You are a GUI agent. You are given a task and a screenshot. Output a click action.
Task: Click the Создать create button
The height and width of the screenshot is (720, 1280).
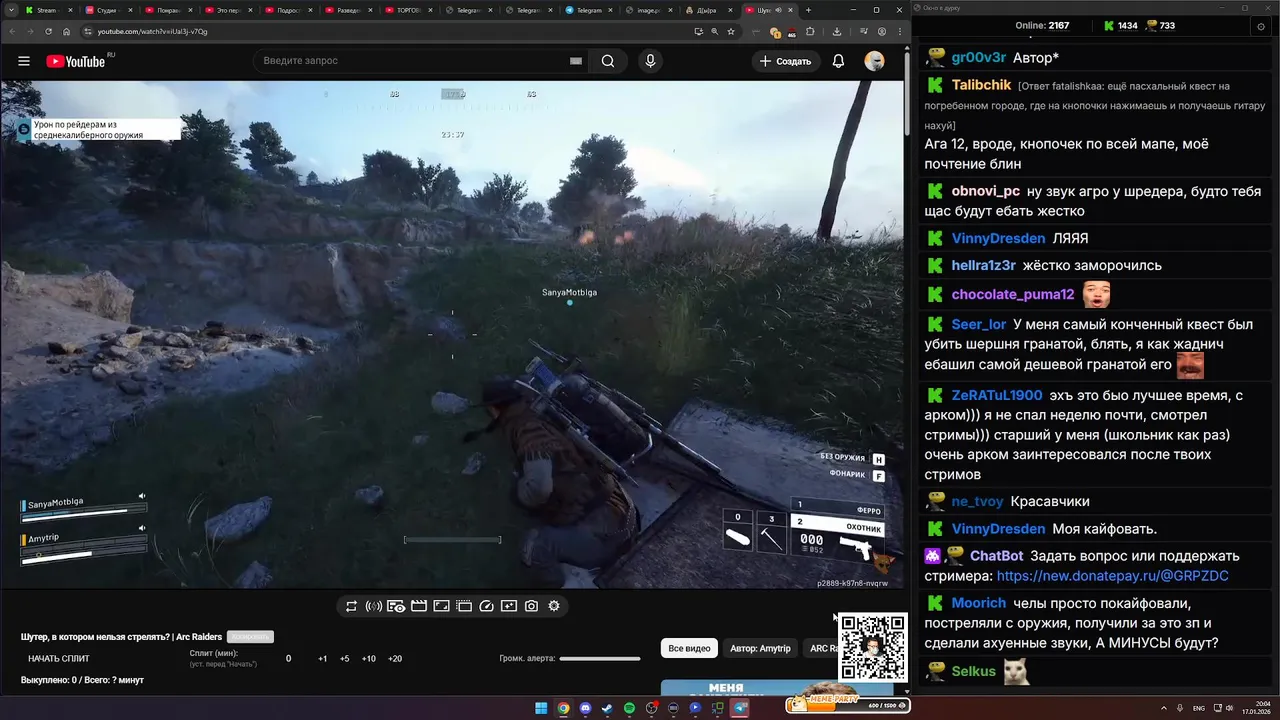(785, 61)
